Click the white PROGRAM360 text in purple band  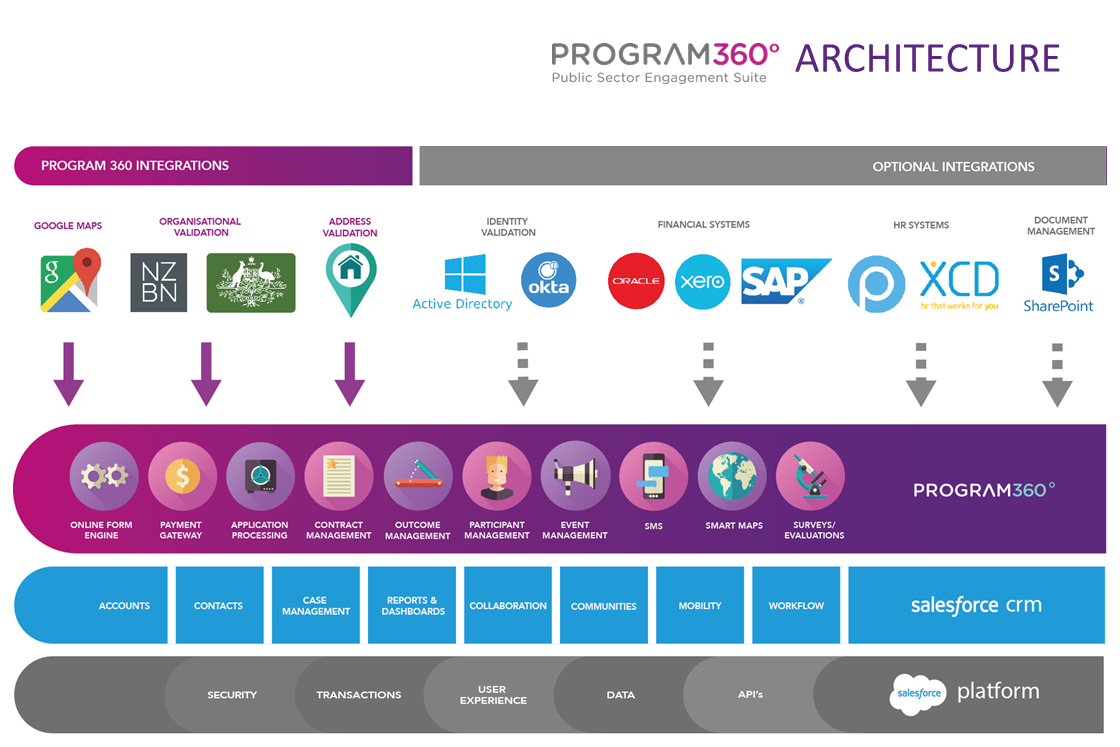pos(984,490)
